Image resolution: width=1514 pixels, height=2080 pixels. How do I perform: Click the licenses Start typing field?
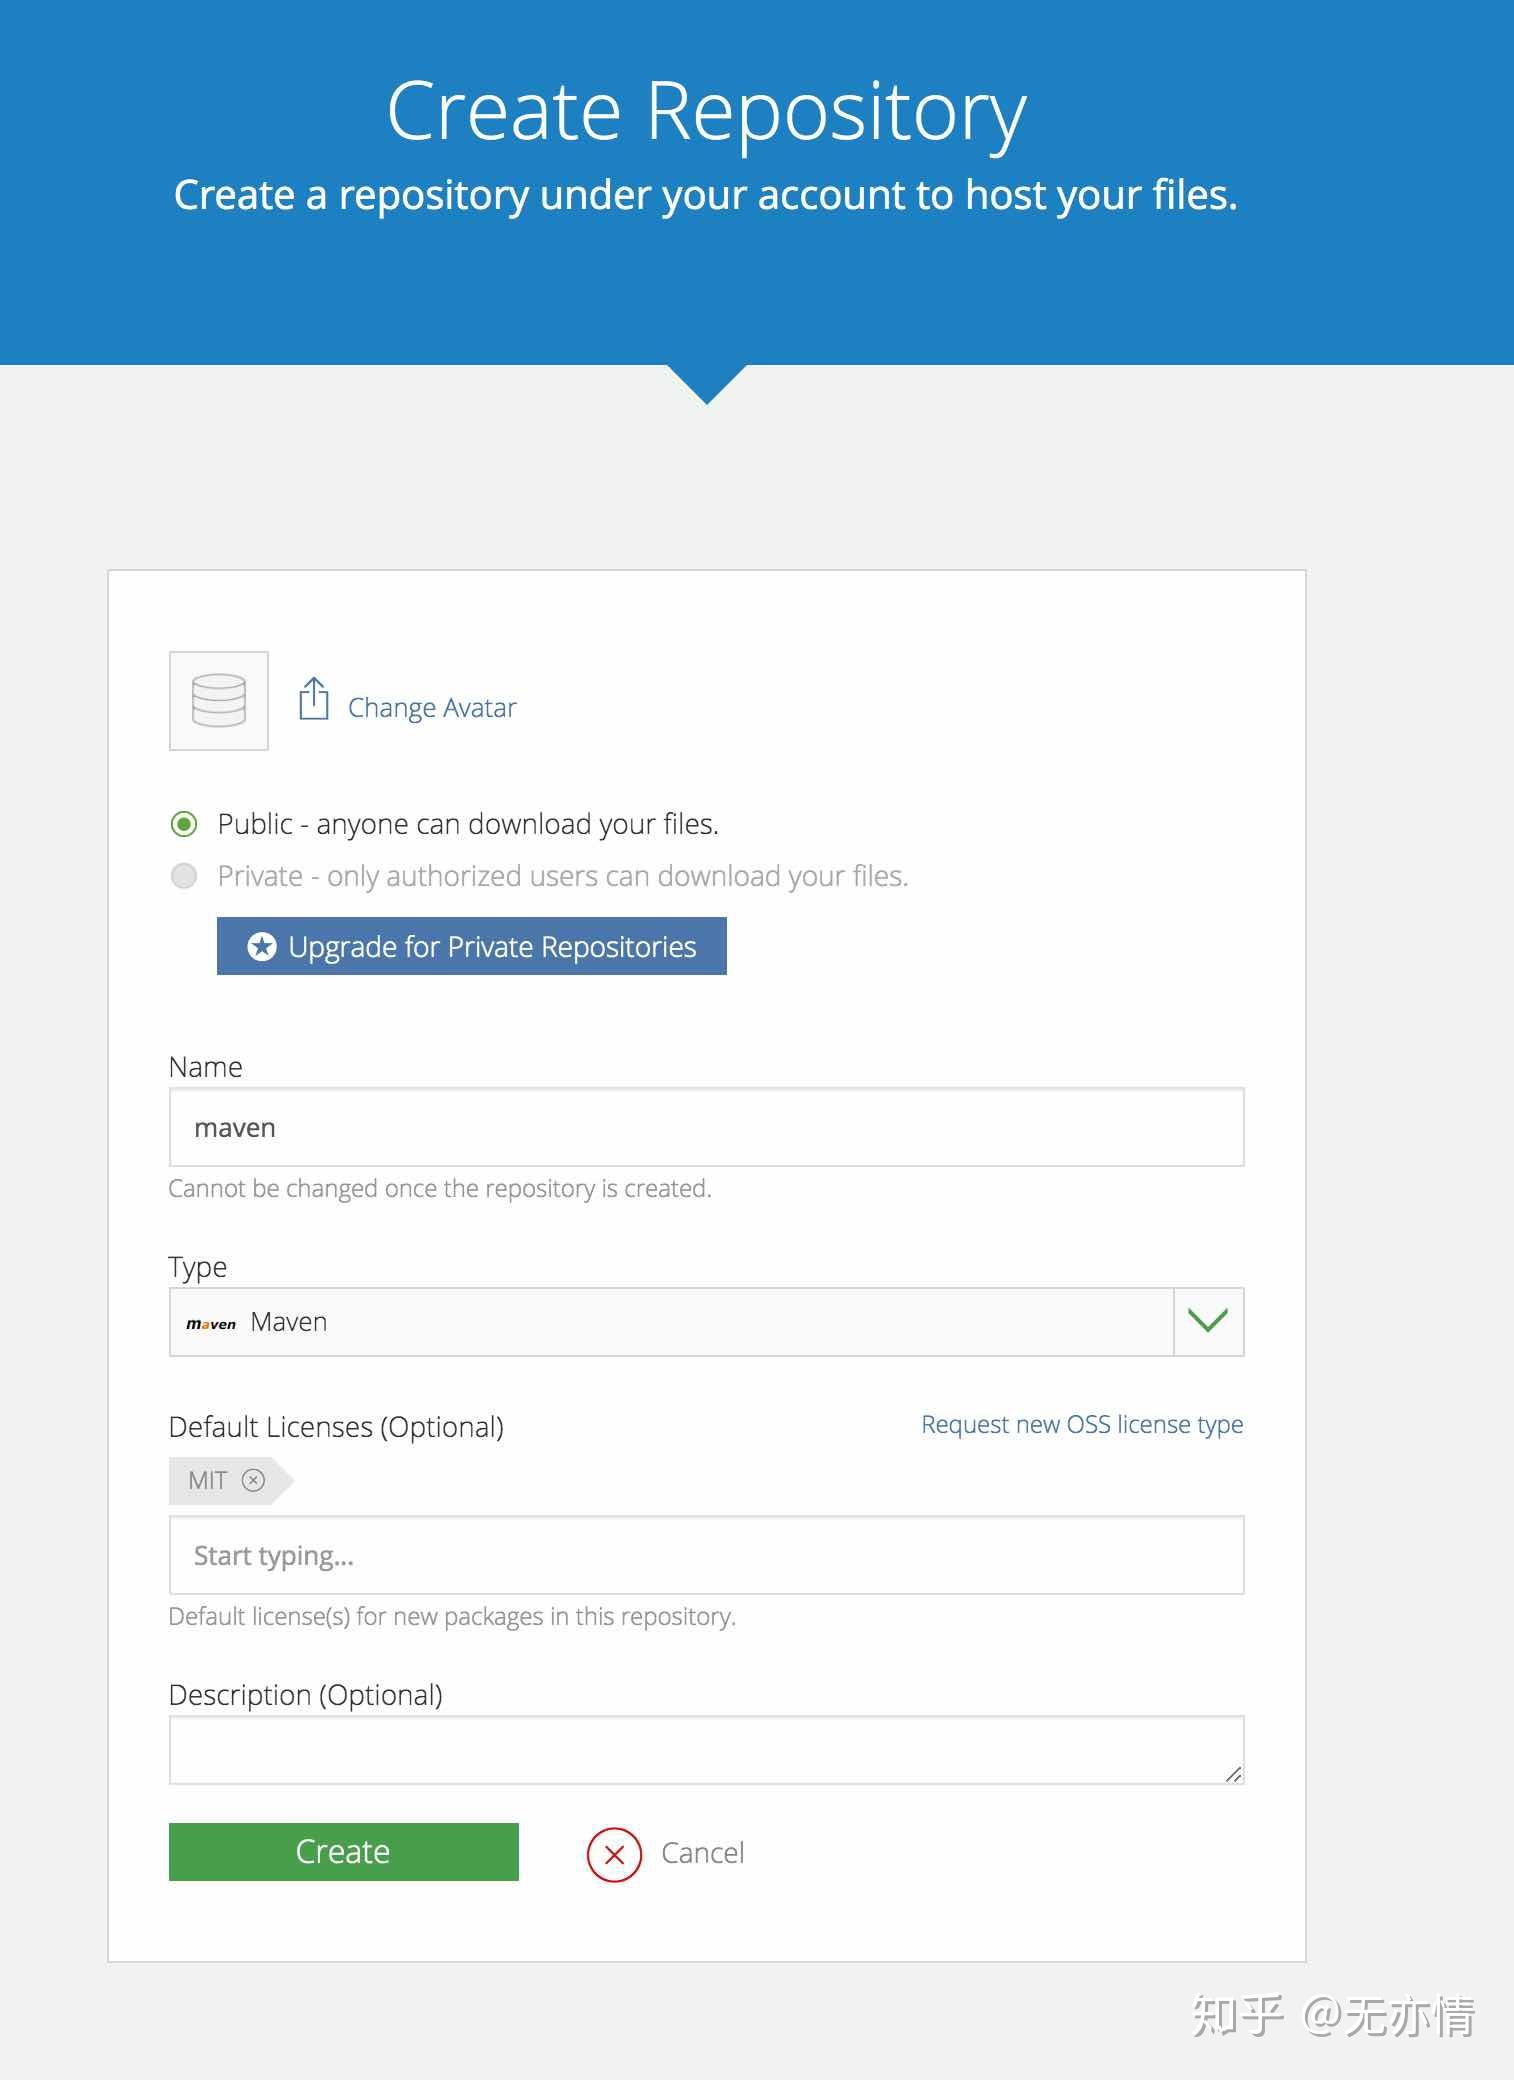pos(706,1555)
